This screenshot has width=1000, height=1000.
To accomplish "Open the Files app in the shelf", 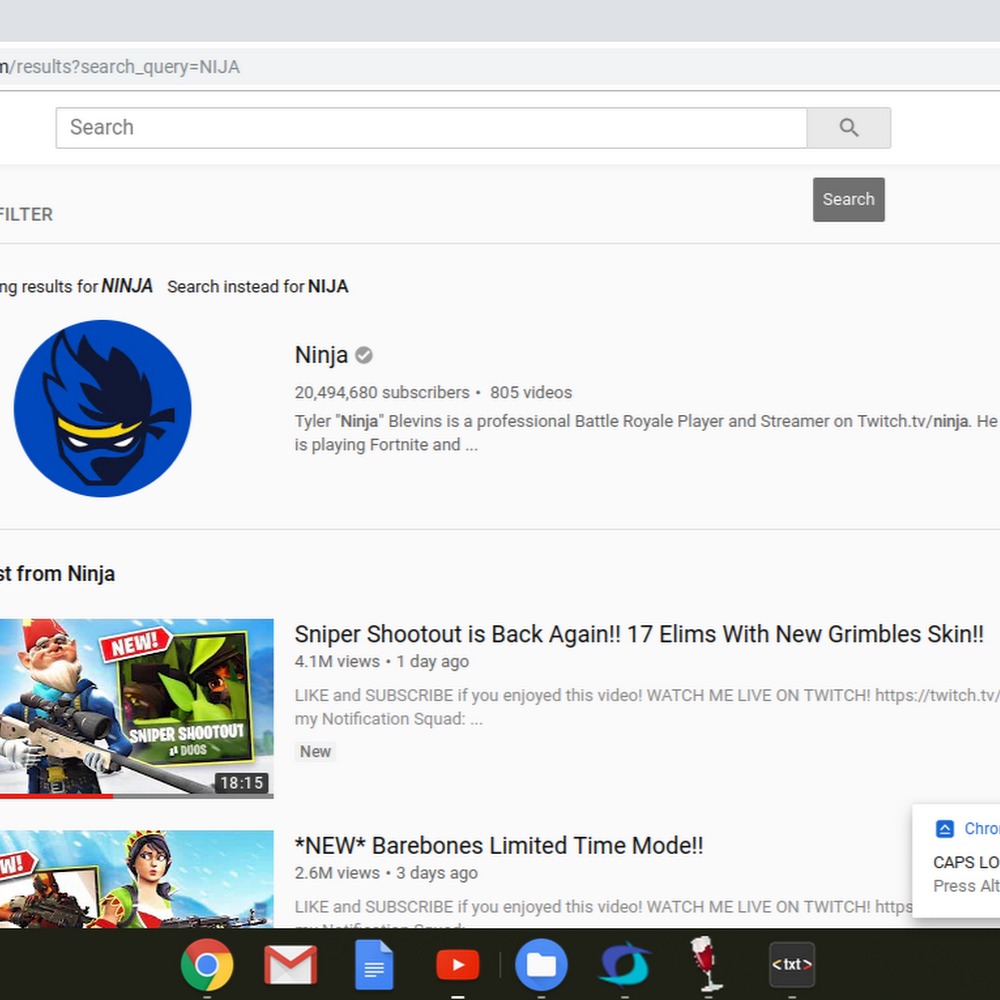I will 541,964.
